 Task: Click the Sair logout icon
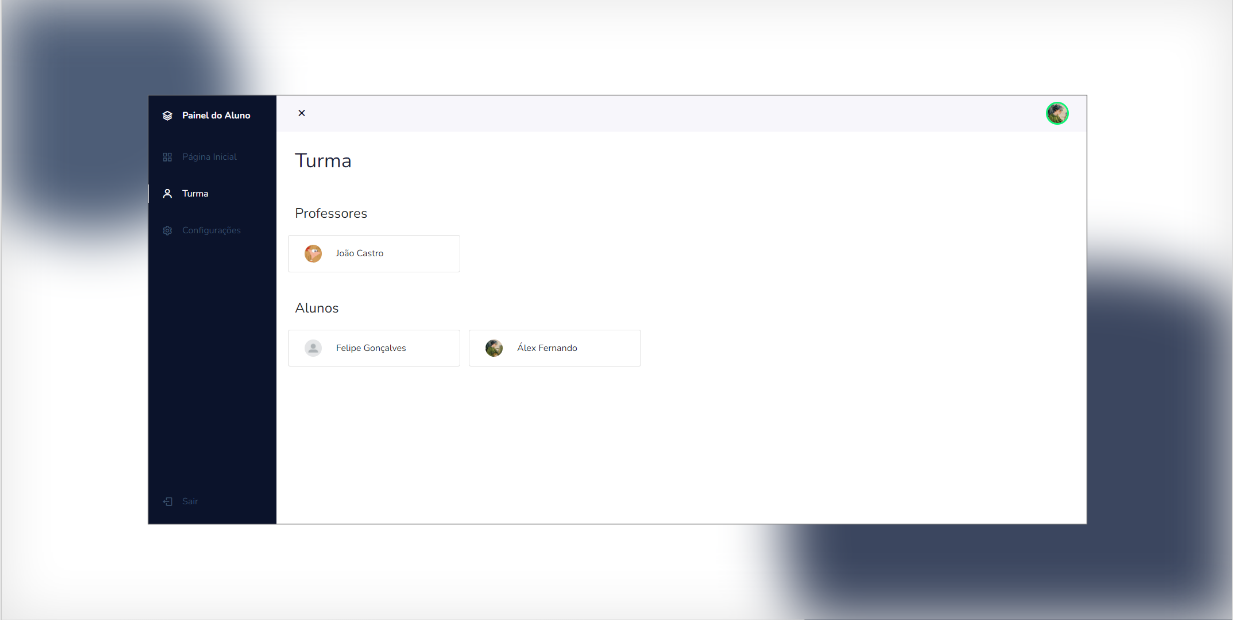167,501
